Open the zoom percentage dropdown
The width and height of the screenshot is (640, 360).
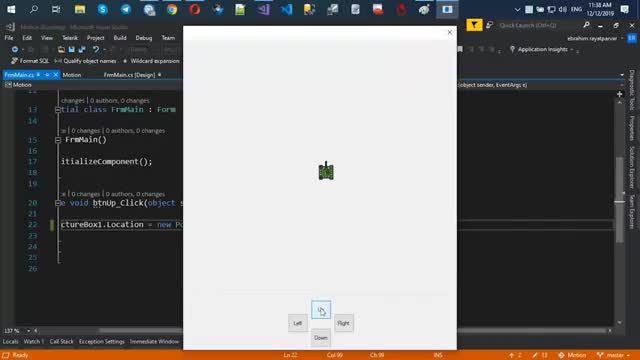click(29, 331)
